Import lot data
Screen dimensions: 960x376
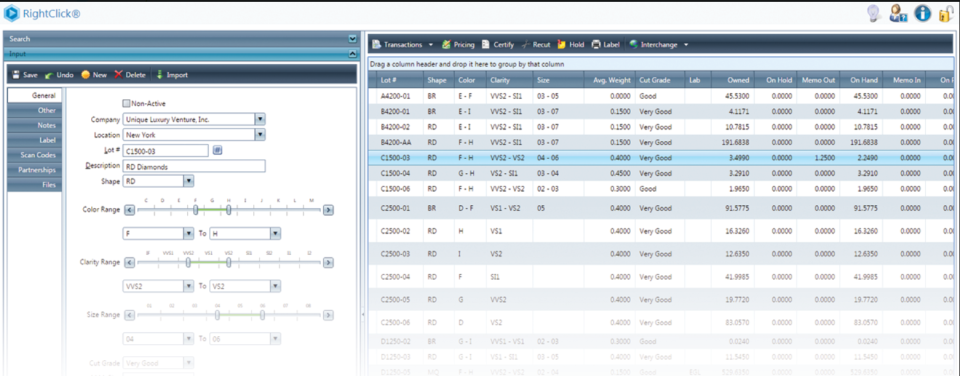pos(172,75)
